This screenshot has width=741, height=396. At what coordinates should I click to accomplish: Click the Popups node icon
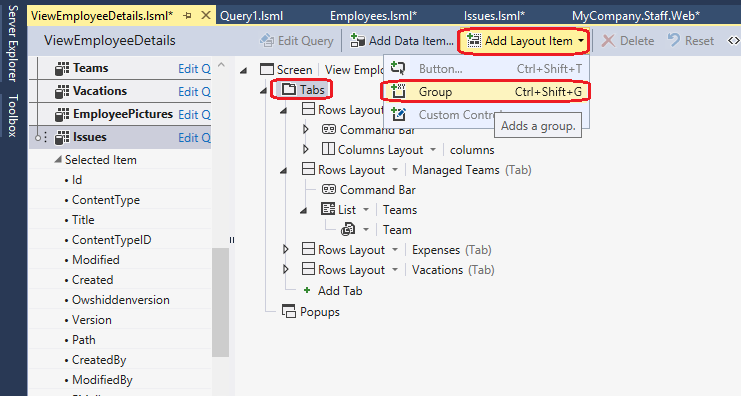289,311
